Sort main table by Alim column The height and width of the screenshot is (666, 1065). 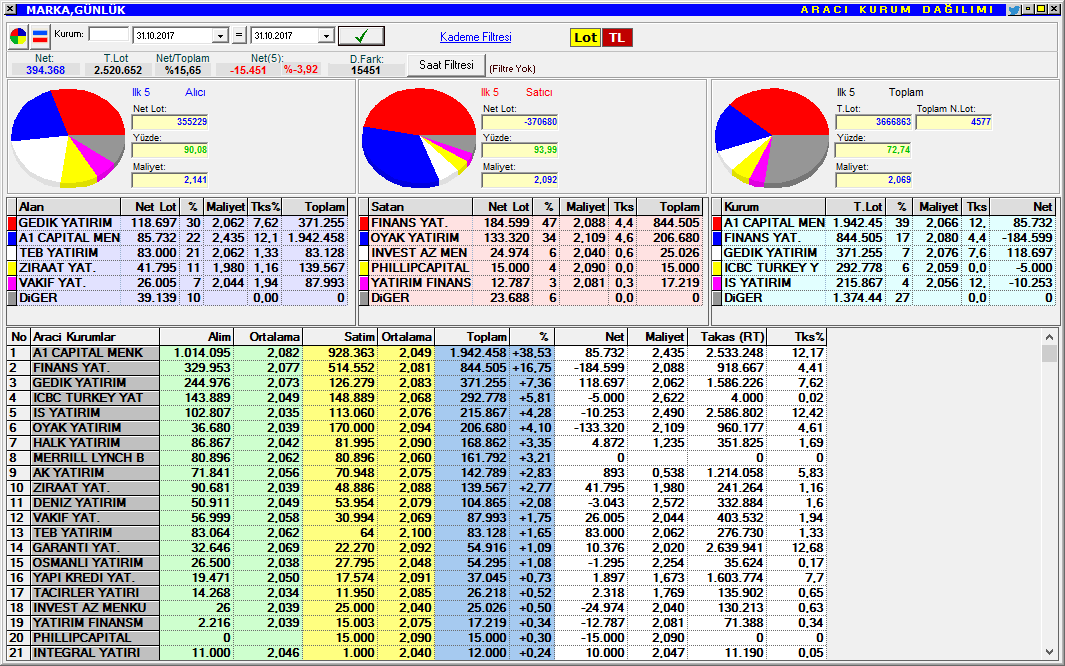coord(197,337)
